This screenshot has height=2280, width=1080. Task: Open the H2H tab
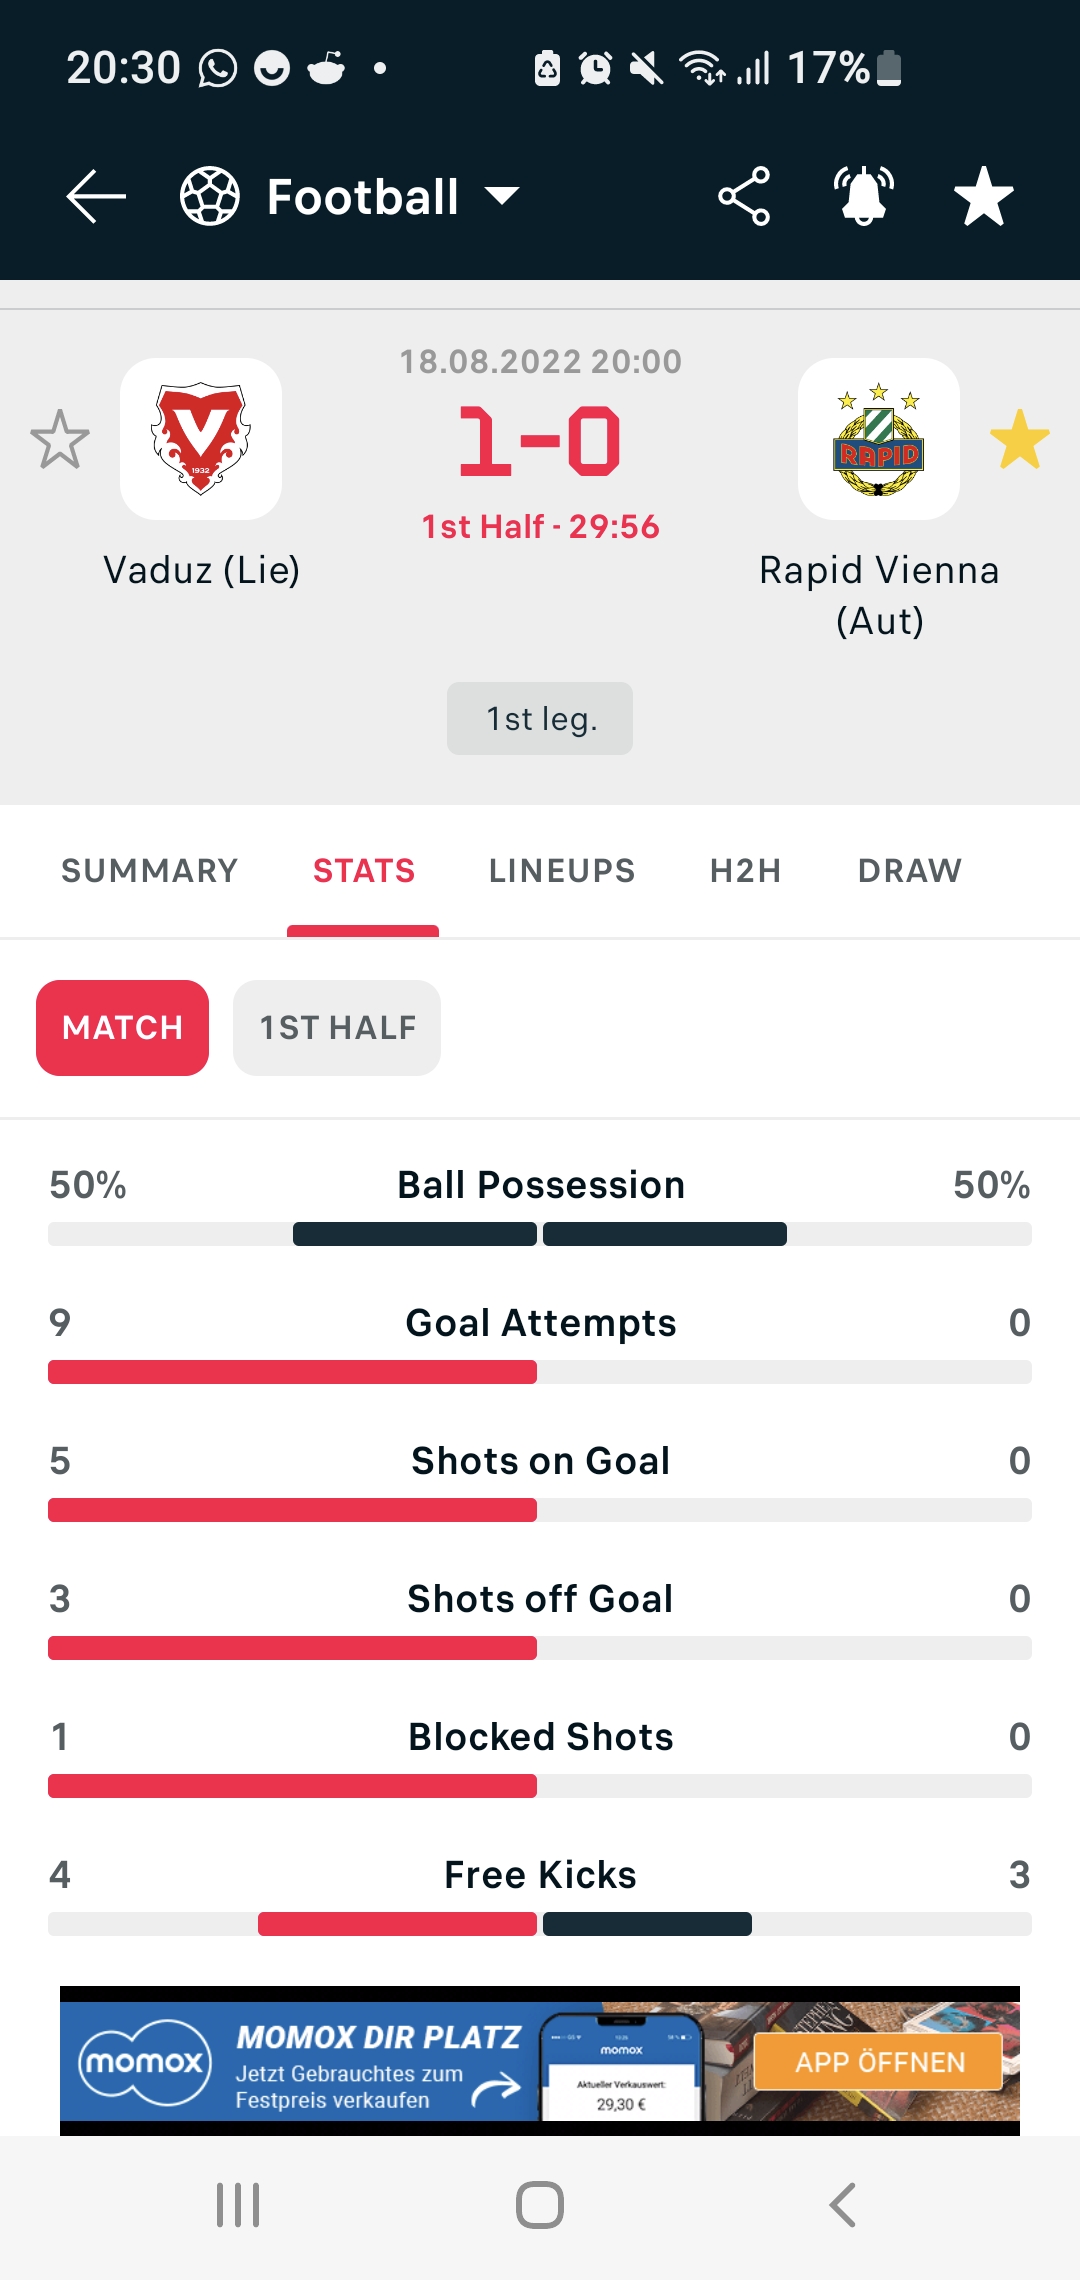pos(746,871)
